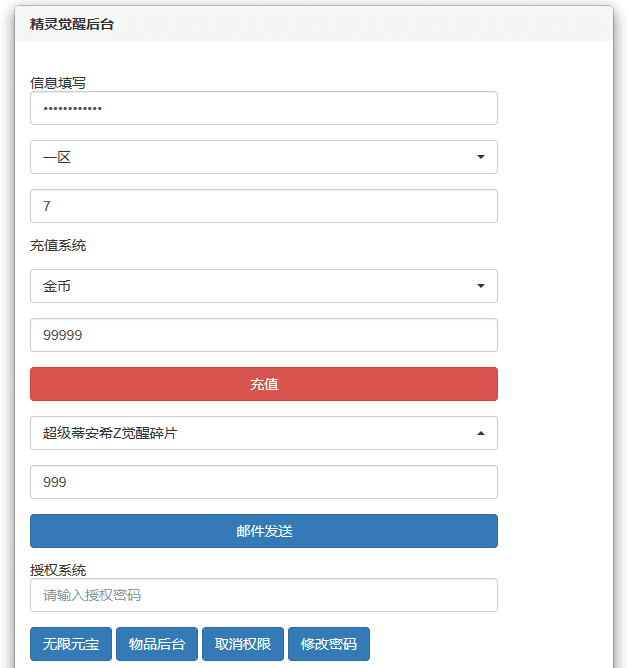The width and height of the screenshot is (633, 668).
Task: Click the 精灵觉醒后台 panel title
Action: point(72,24)
